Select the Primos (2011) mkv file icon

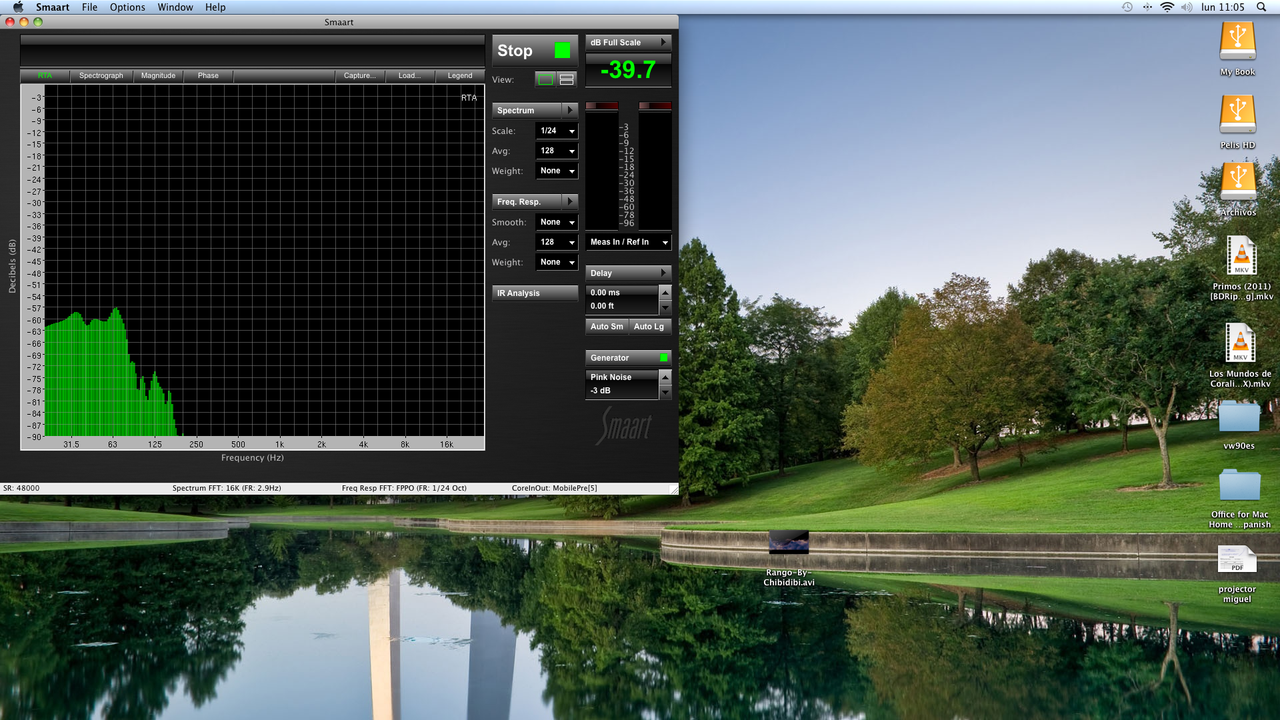coord(1241,256)
